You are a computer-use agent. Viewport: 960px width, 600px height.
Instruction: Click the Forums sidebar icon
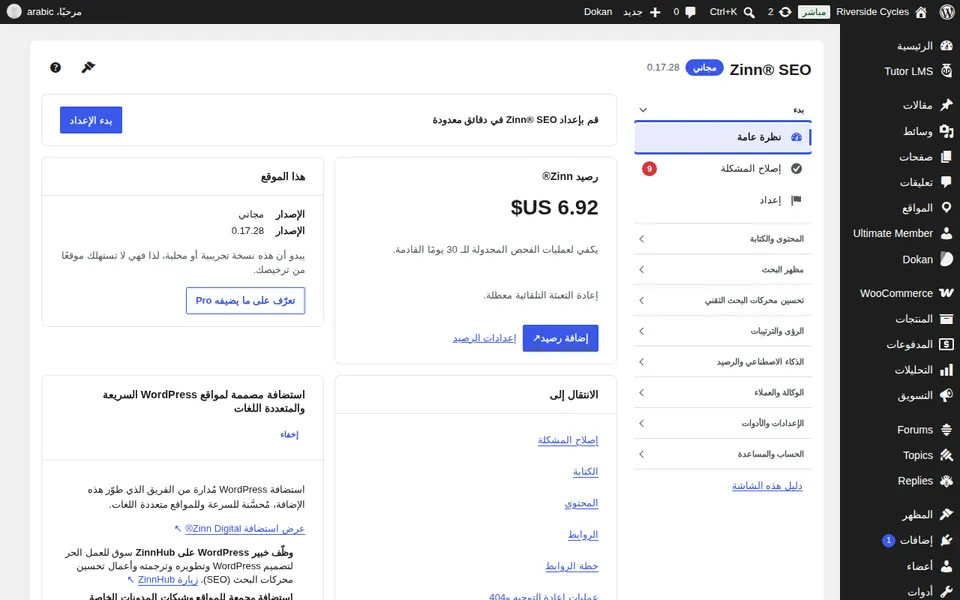[x=947, y=430]
